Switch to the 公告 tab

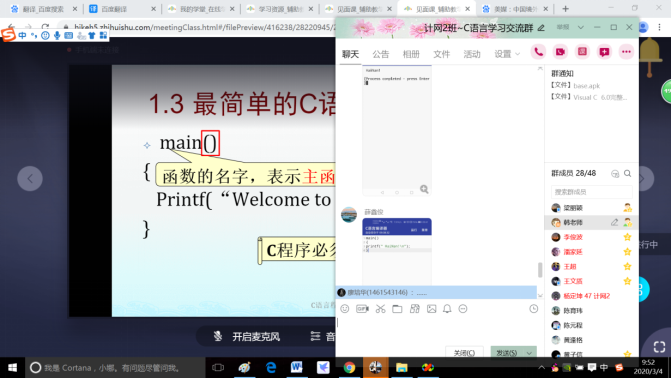(380, 54)
